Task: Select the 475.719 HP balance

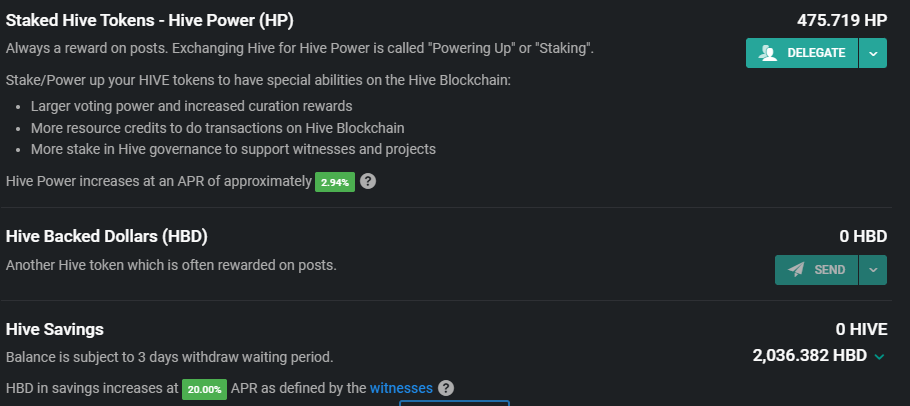Action: click(842, 20)
